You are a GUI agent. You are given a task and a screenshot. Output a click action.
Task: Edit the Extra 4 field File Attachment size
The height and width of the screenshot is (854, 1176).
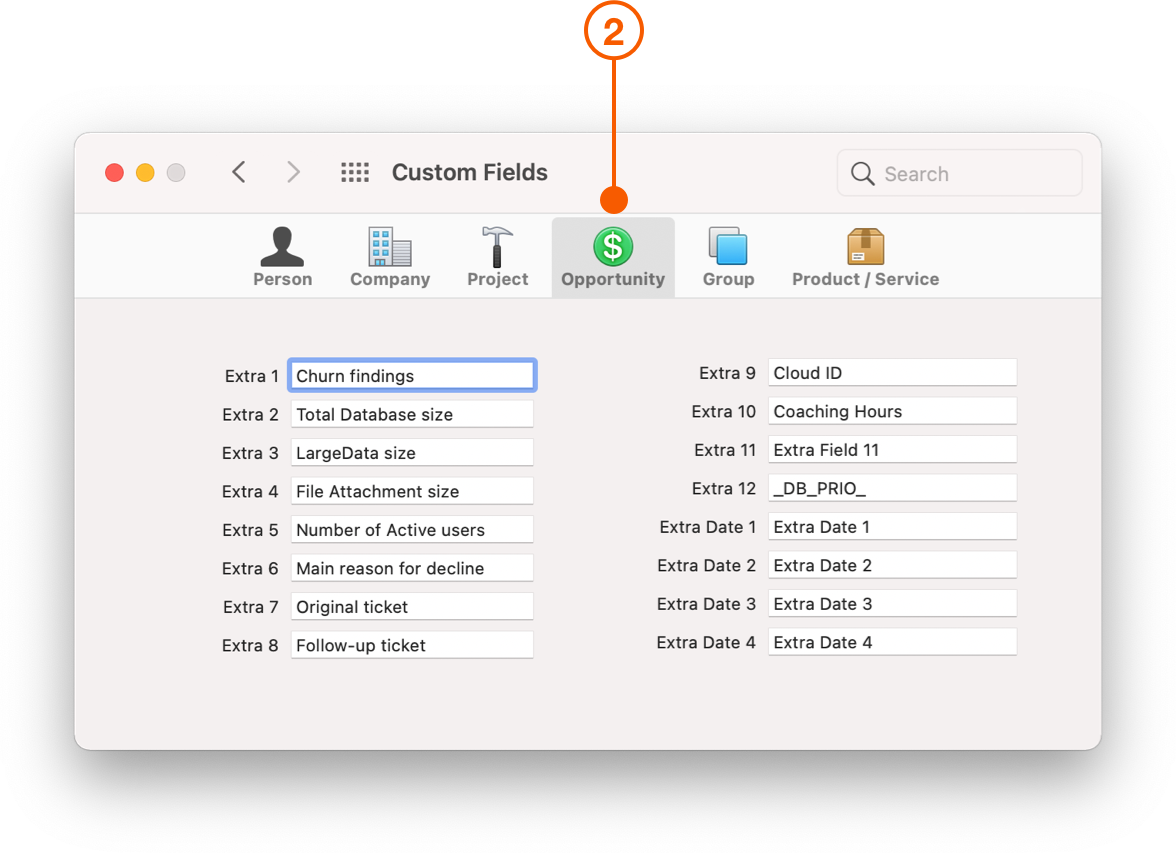click(412, 491)
